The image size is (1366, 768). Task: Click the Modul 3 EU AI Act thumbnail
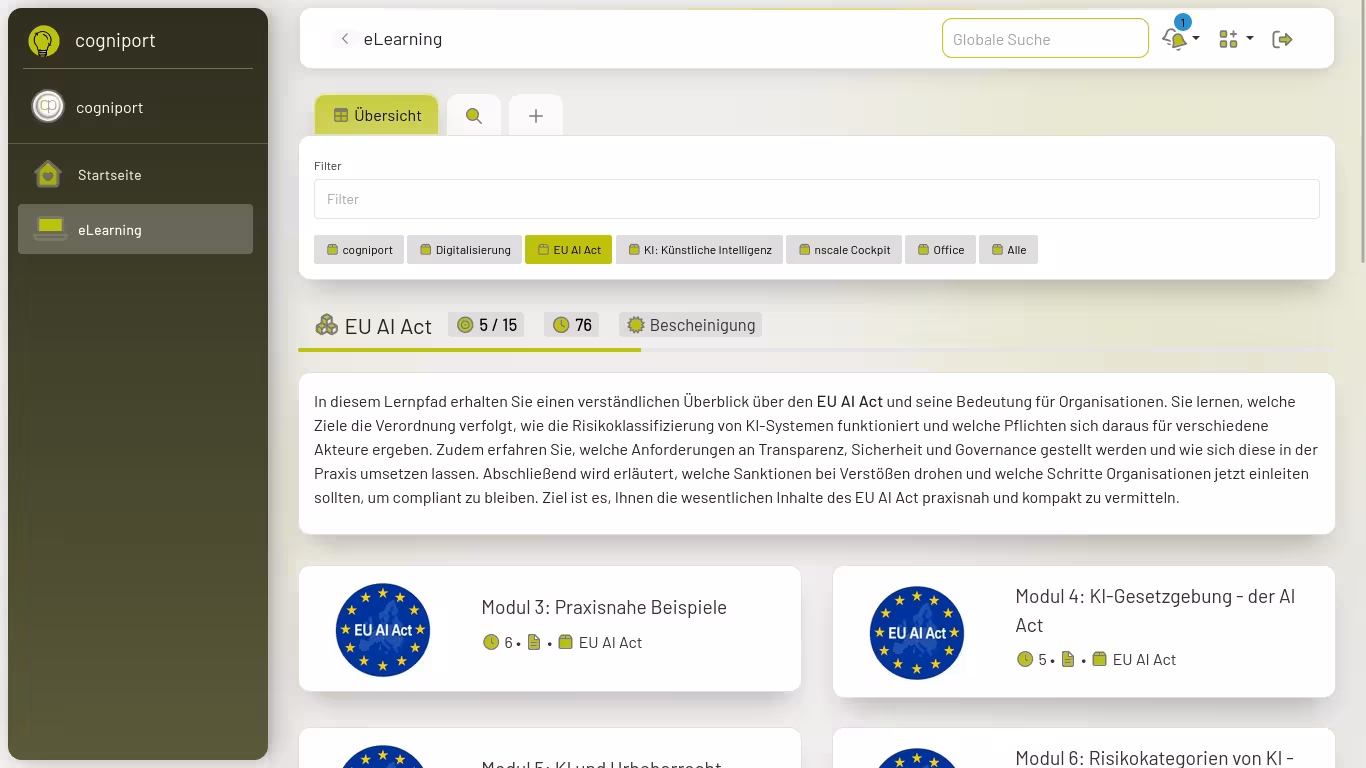coord(383,630)
